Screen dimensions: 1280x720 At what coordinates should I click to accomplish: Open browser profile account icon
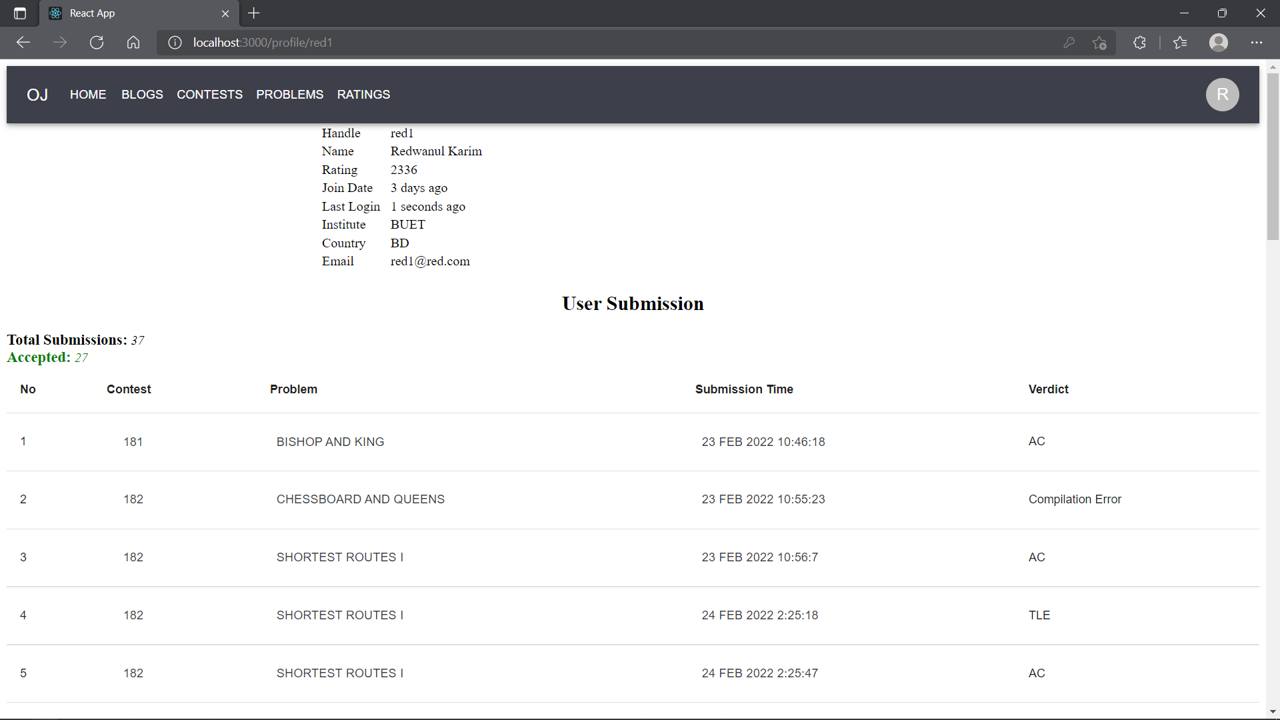click(x=1218, y=42)
